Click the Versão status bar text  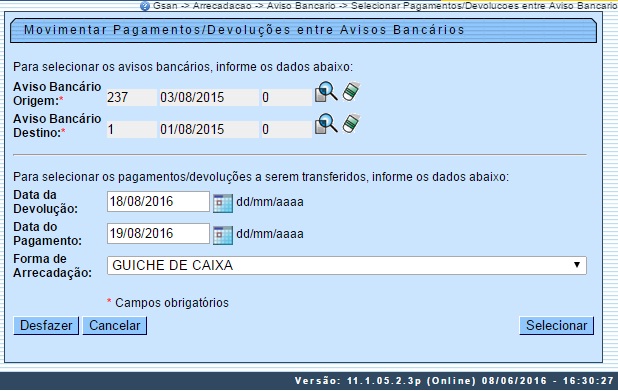pyautogui.click(x=454, y=381)
